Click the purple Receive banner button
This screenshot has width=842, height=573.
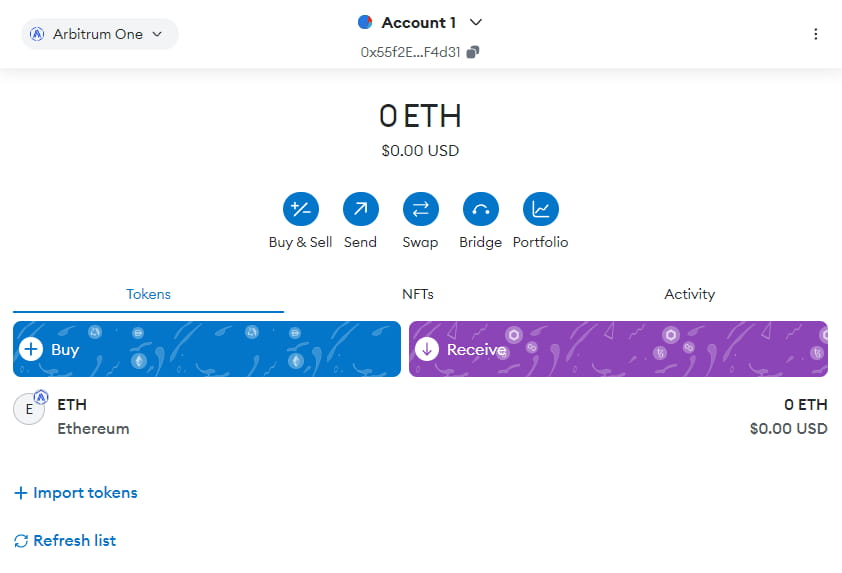[x=617, y=349]
